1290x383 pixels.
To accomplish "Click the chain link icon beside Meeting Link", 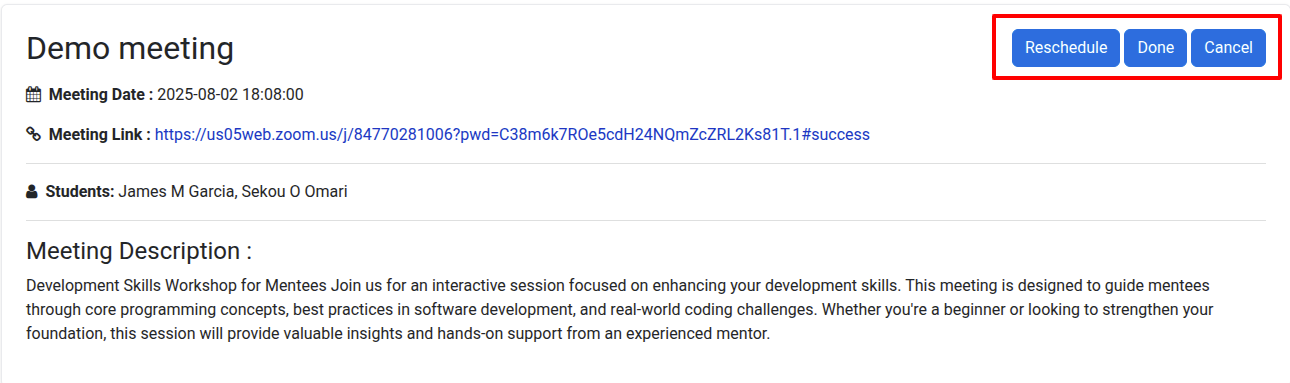I will click(x=34, y=134).
